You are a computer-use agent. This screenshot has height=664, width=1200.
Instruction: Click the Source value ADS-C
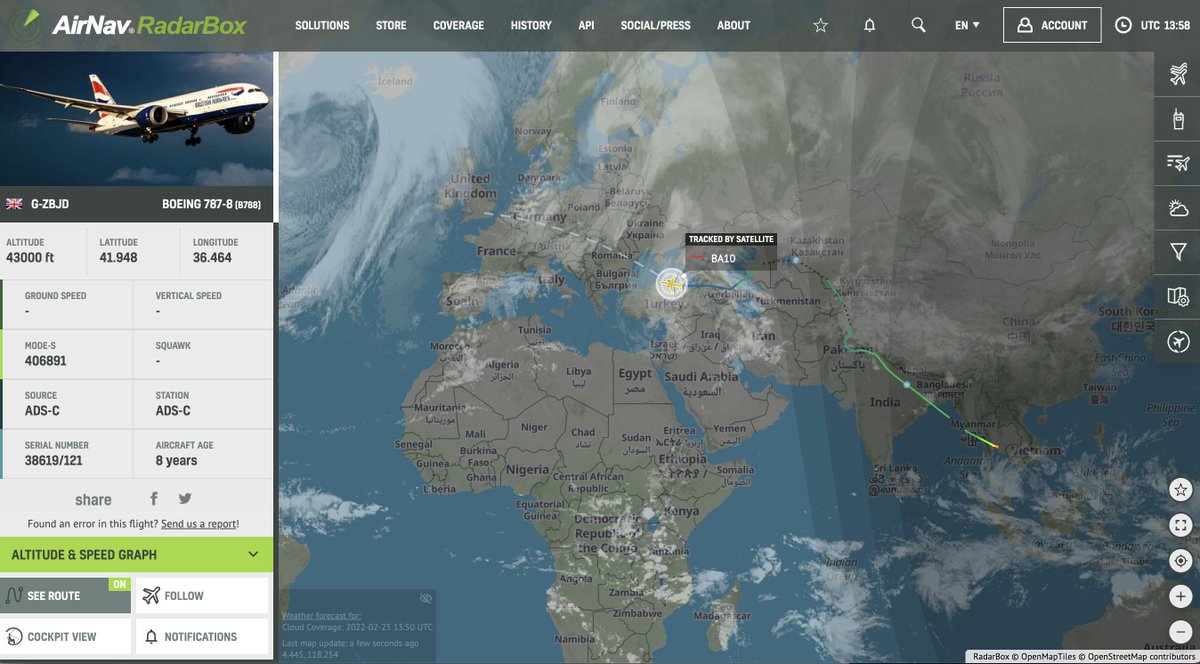tap(41, 411)
